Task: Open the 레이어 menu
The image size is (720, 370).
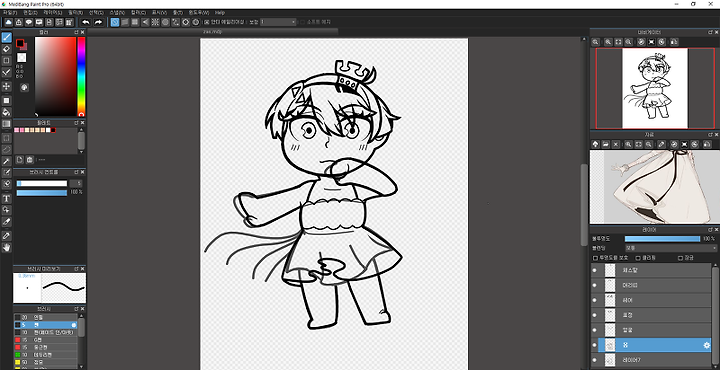Action: [52, 12]
